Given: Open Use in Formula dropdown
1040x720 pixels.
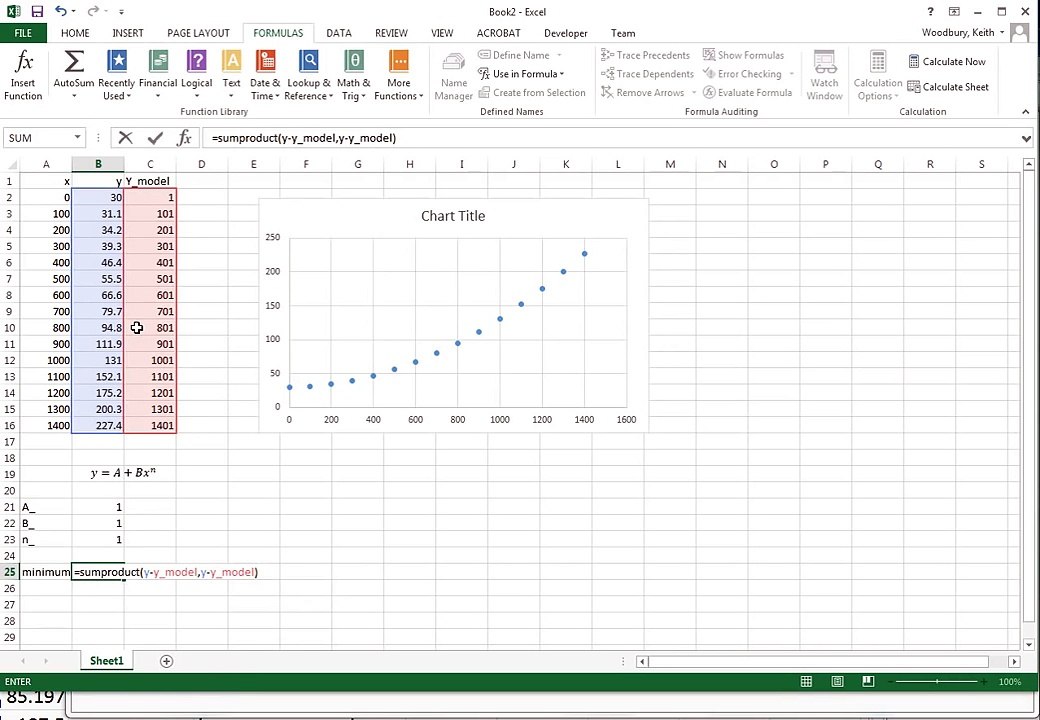Looking at the screenshot, I should coord(521,74).
